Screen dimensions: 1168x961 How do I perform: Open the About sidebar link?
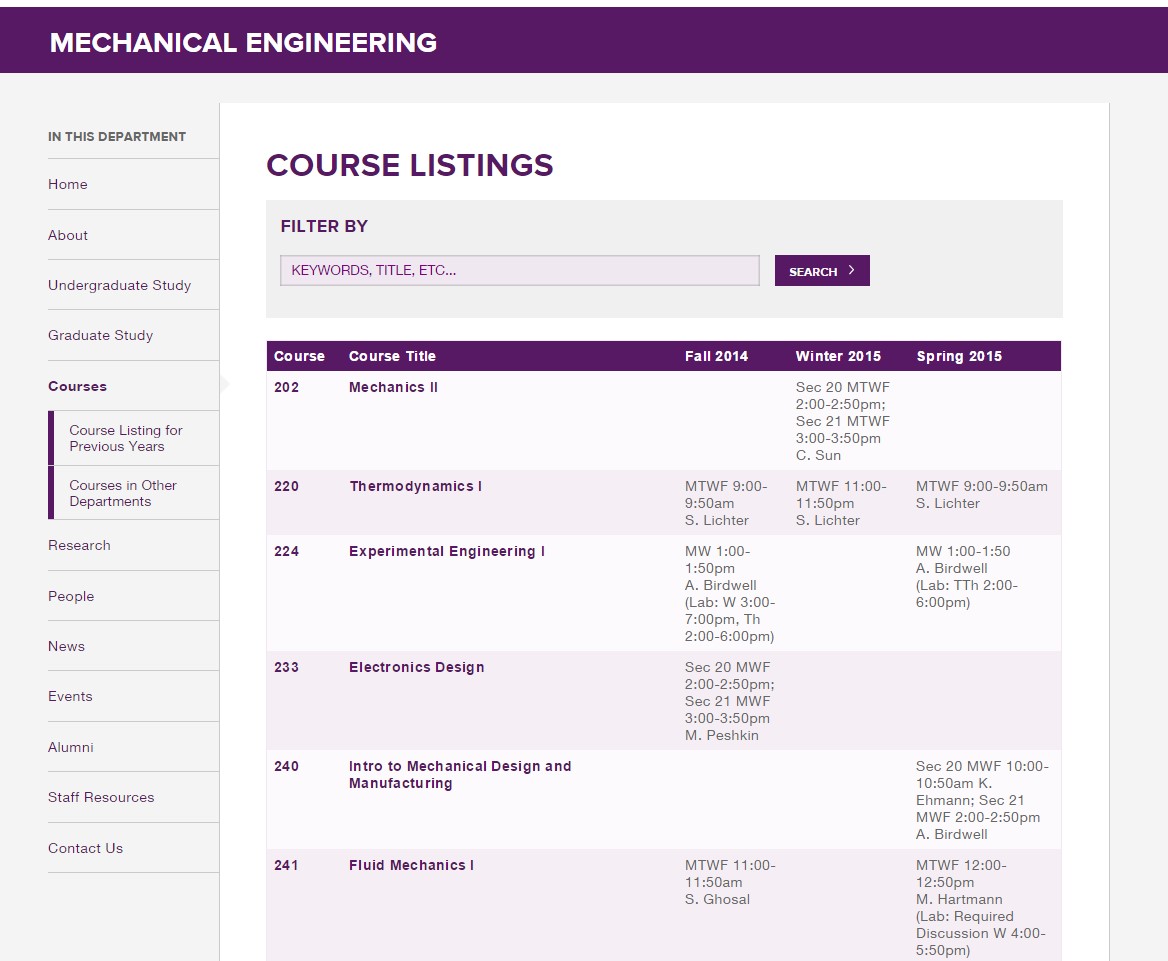[68, 235]
